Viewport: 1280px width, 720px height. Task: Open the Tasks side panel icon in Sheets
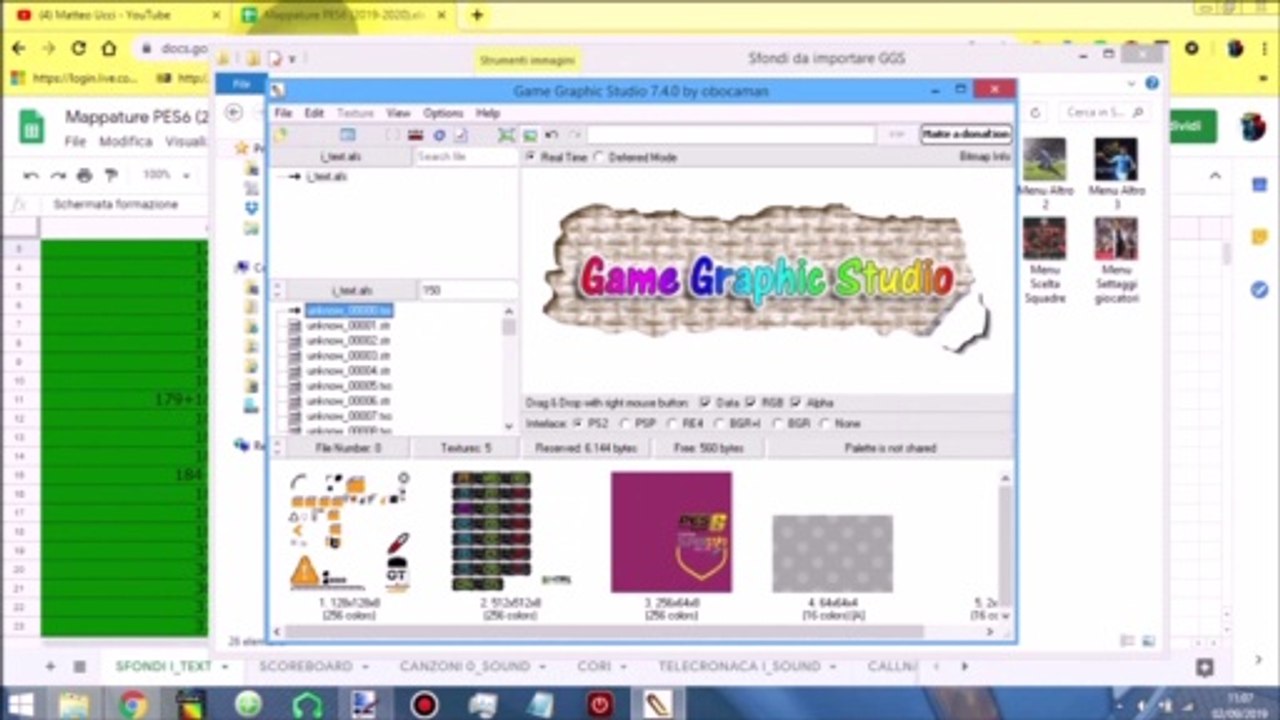point(1259,289)
